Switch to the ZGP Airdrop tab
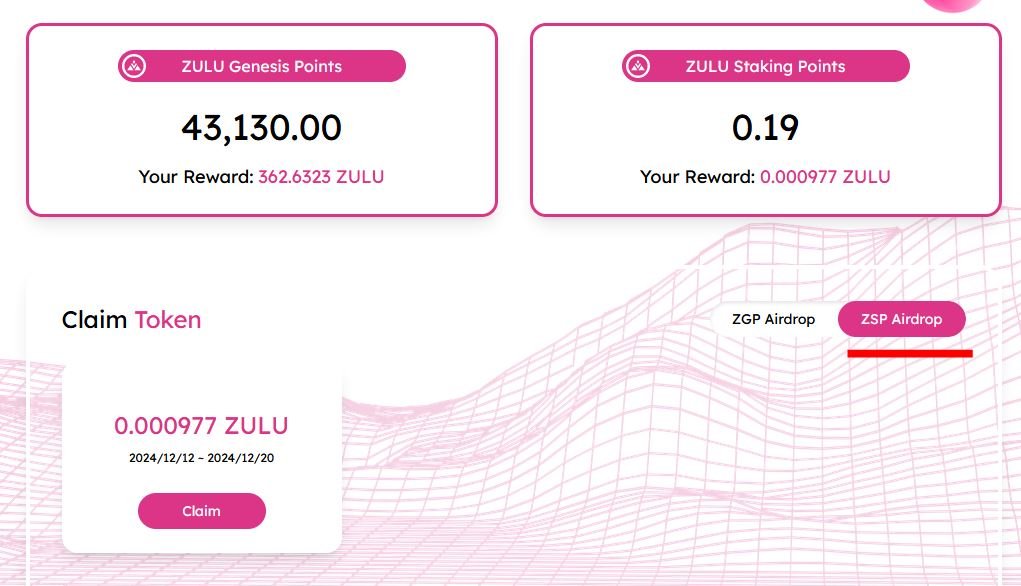Viewport: 1021px width, 586px height. [773, 320]
